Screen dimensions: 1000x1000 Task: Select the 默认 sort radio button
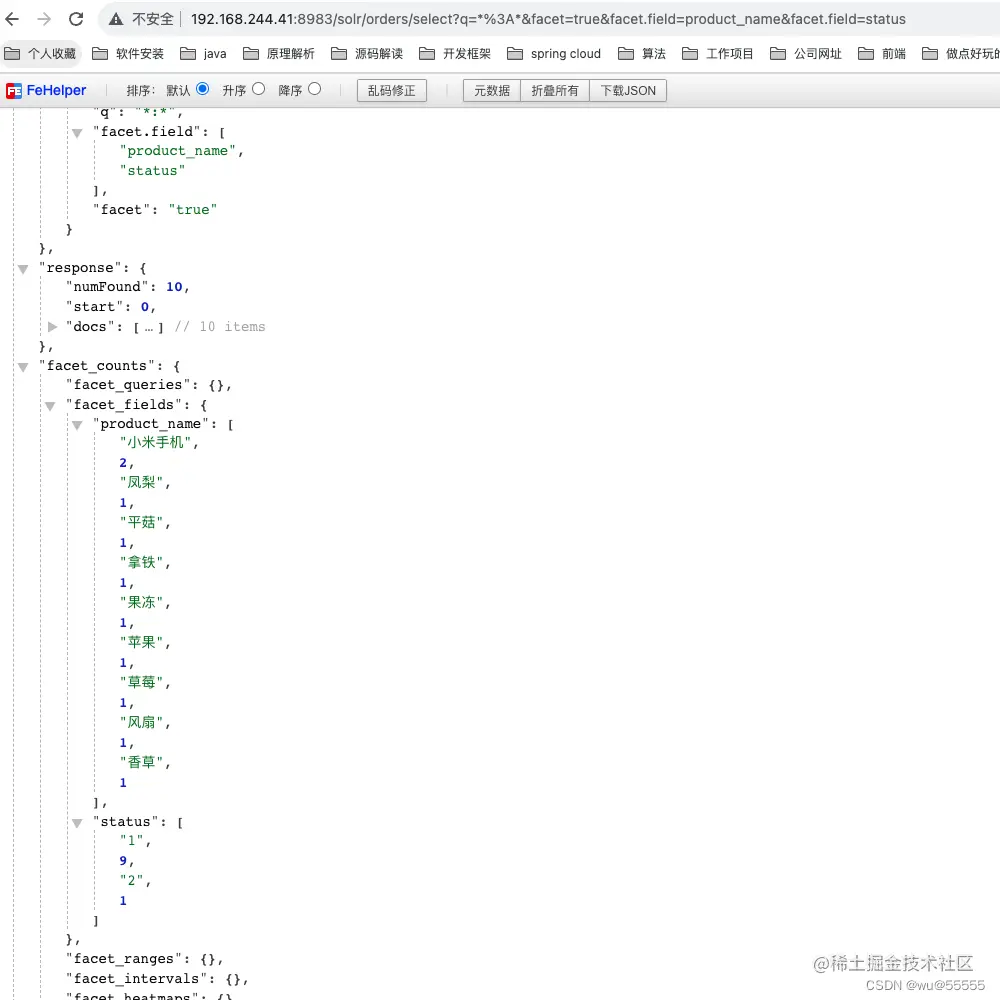203,89
